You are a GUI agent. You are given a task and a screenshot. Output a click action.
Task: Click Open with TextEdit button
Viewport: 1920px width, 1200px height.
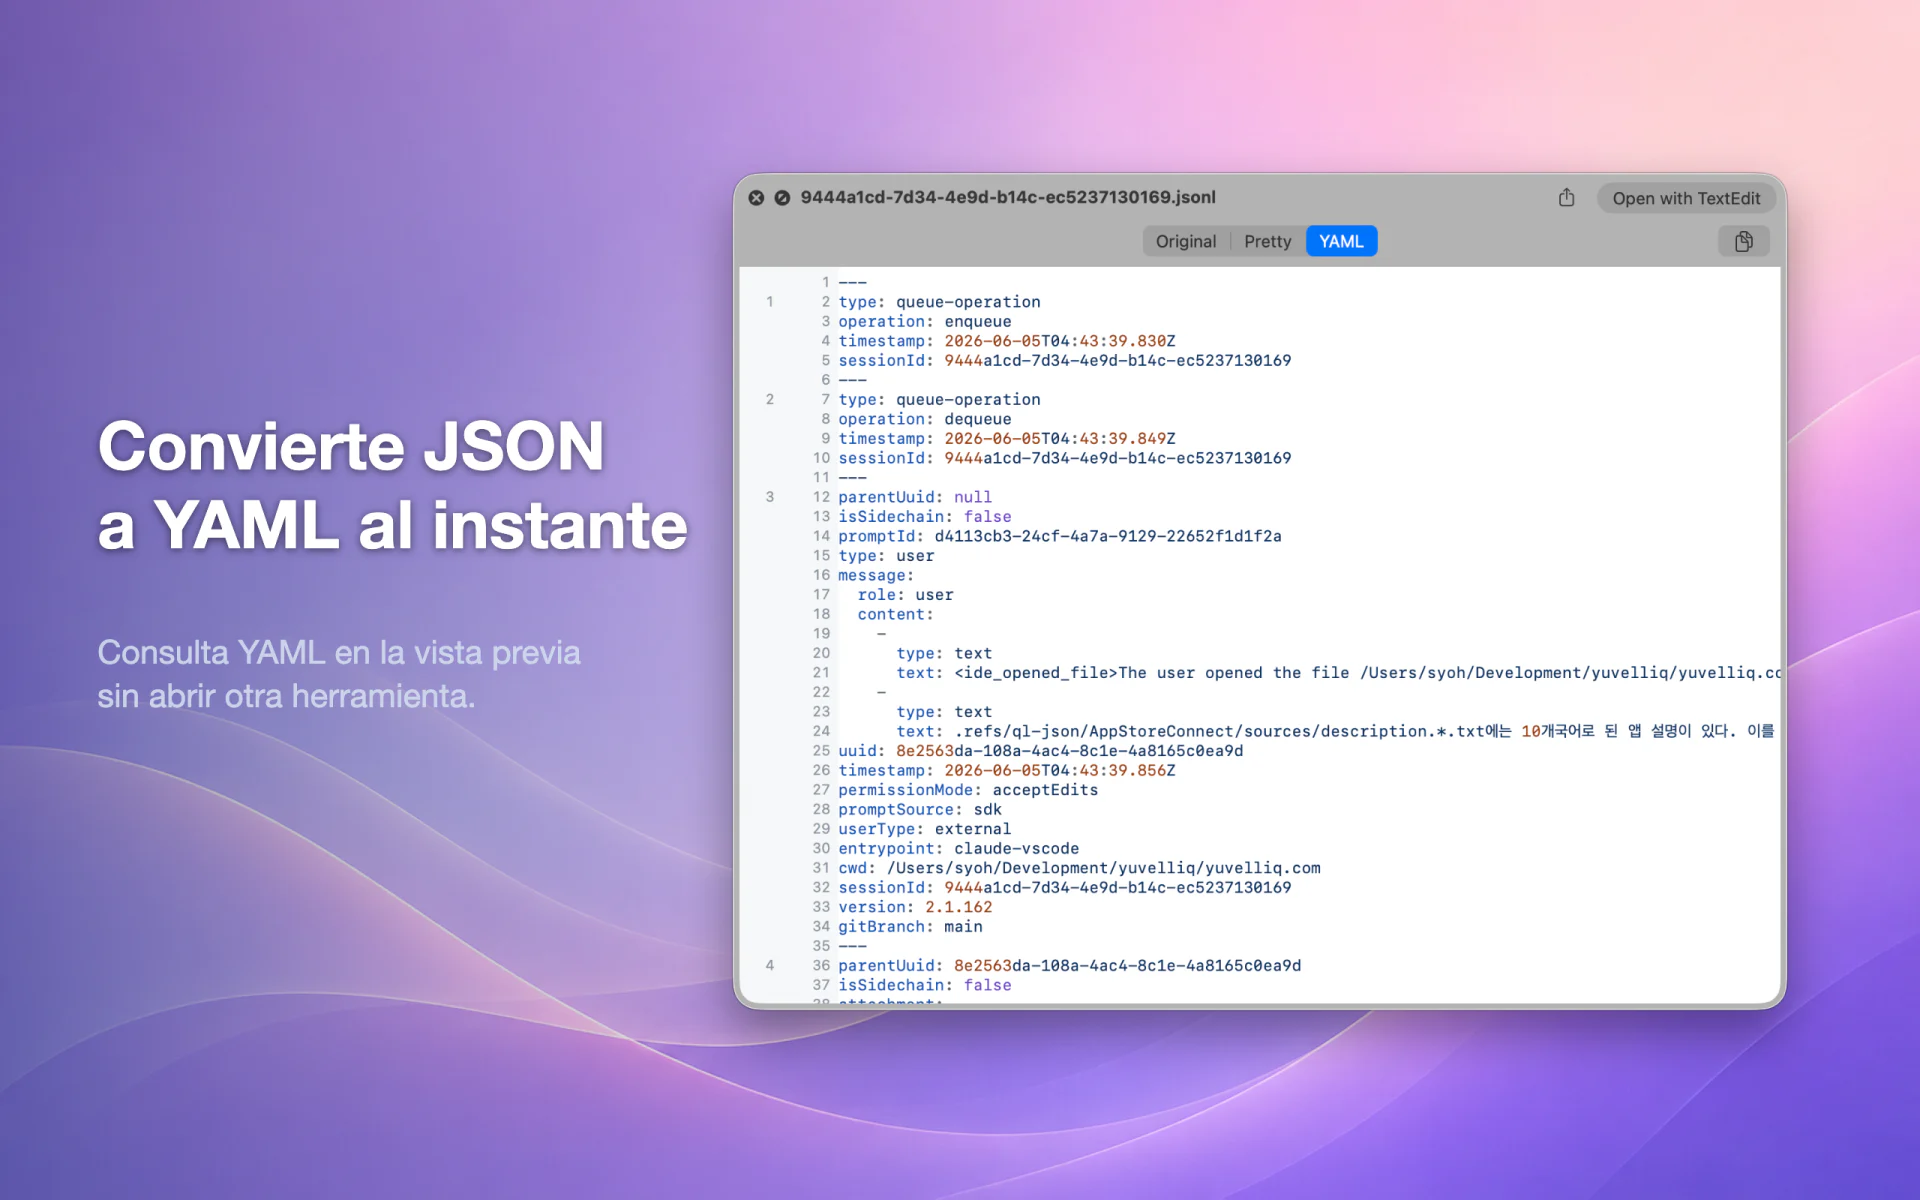pos(1686,198)
